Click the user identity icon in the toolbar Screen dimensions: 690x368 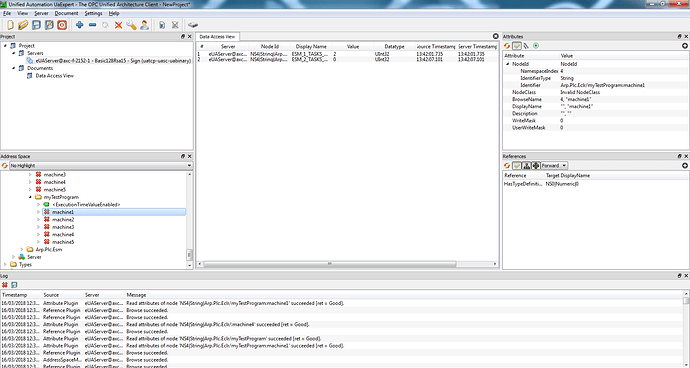pyautogui.click(x=144, y=25)
